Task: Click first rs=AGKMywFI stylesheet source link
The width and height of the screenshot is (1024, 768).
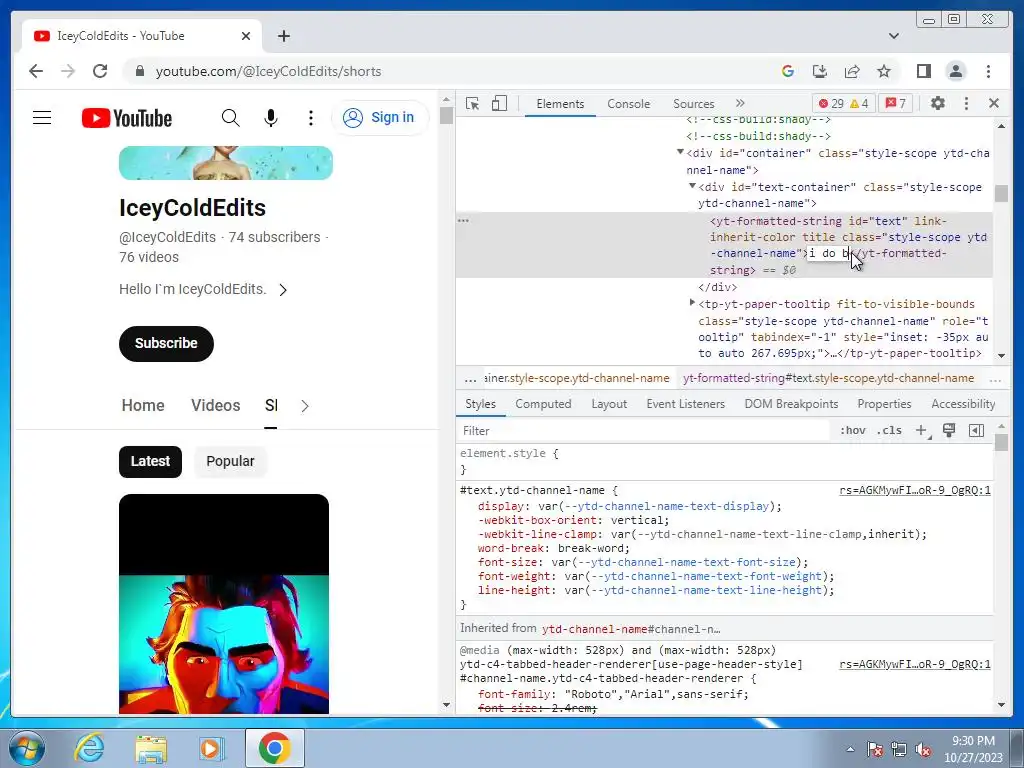Action: pos(914,490)
